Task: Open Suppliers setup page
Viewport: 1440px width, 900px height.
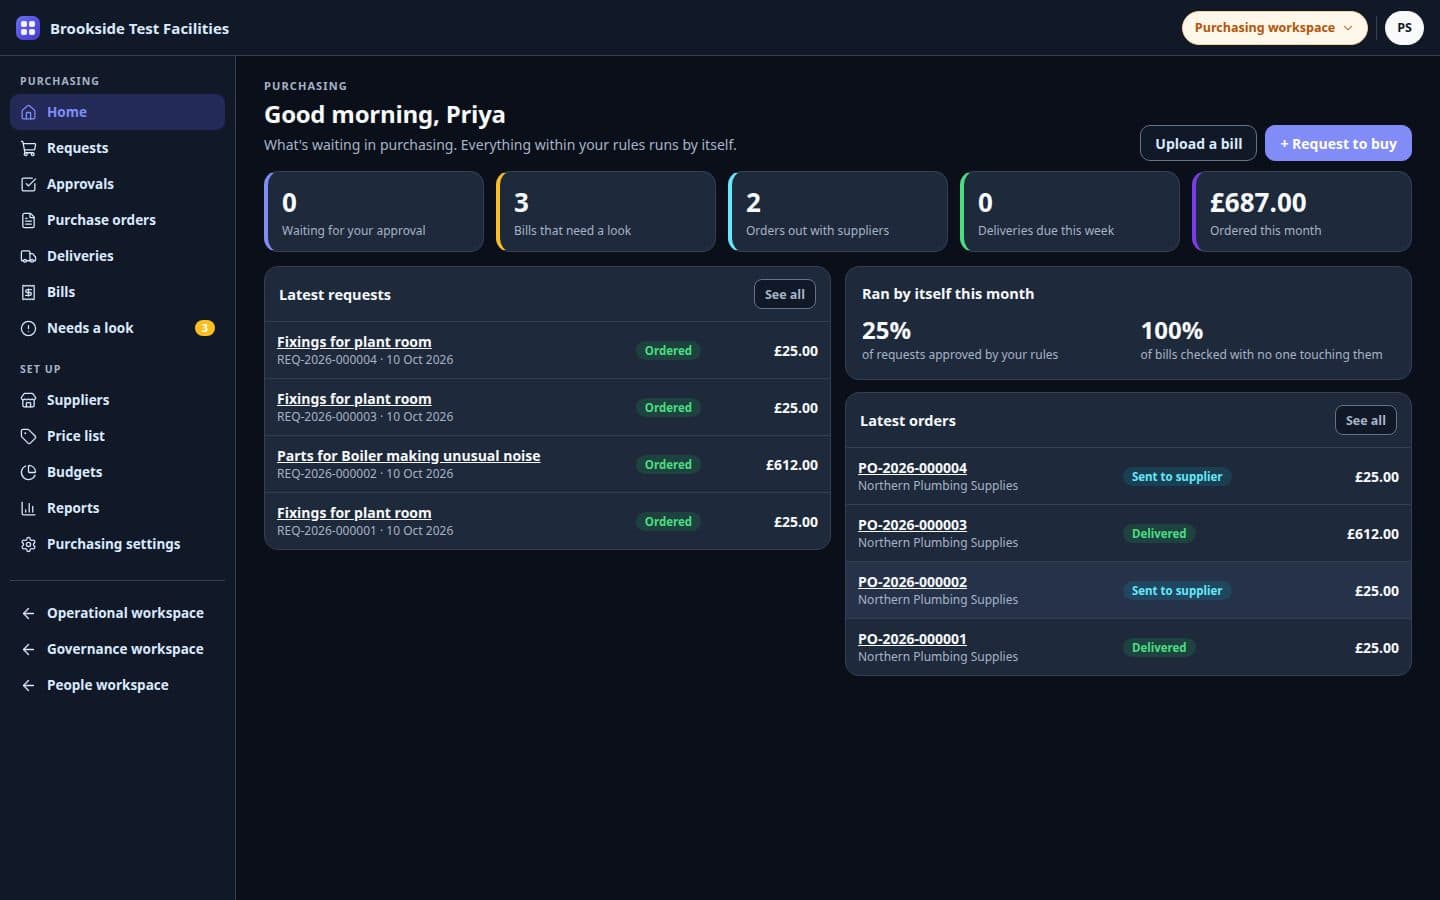Action: (117, 400)
